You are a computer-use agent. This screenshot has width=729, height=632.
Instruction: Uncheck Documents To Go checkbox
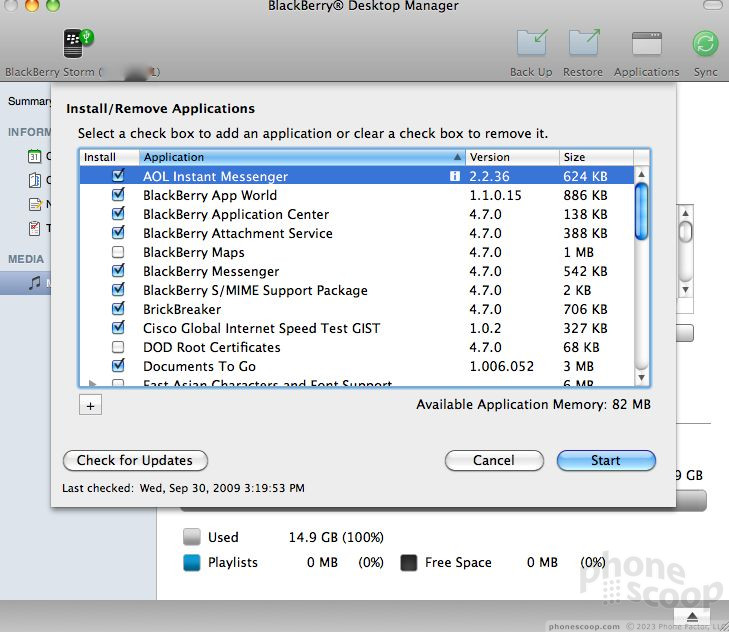pos(118,366)
